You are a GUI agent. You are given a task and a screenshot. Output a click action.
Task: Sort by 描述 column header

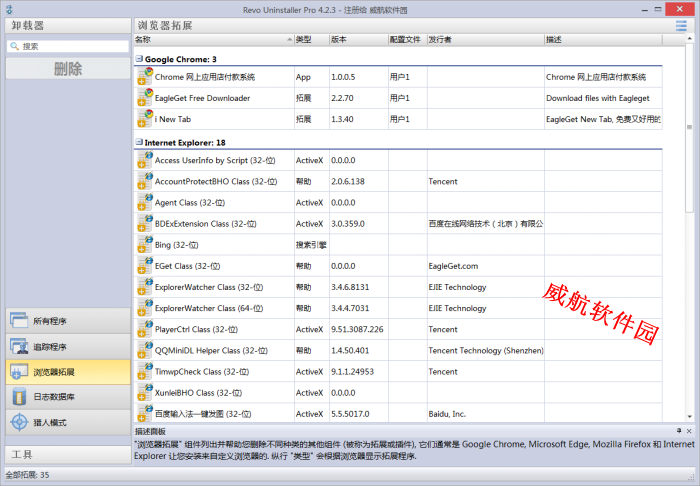coord(604,40)
